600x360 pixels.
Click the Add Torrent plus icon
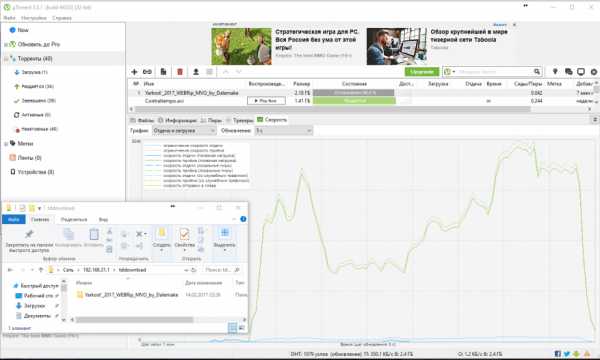coord(134,72)
